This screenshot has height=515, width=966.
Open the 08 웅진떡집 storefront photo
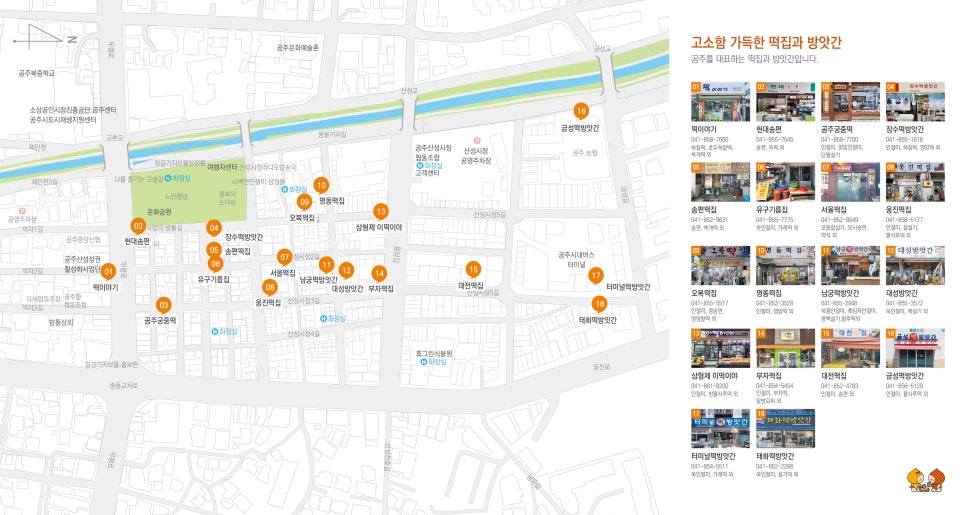915,182
